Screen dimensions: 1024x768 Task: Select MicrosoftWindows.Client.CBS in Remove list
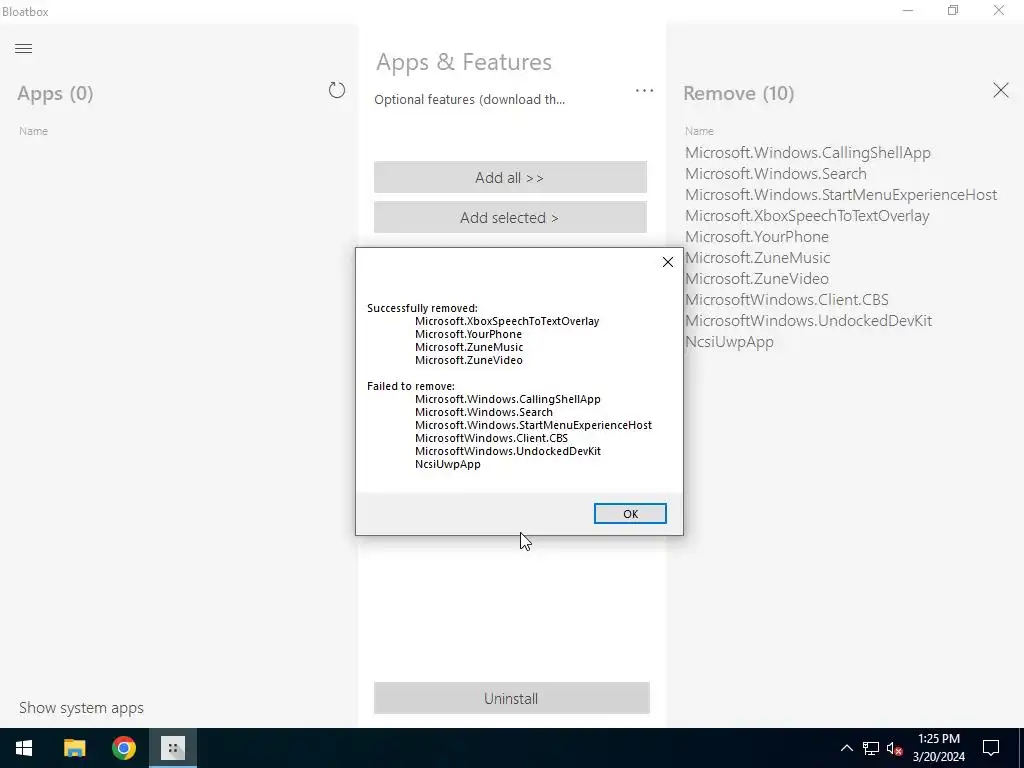click(787, 299)
